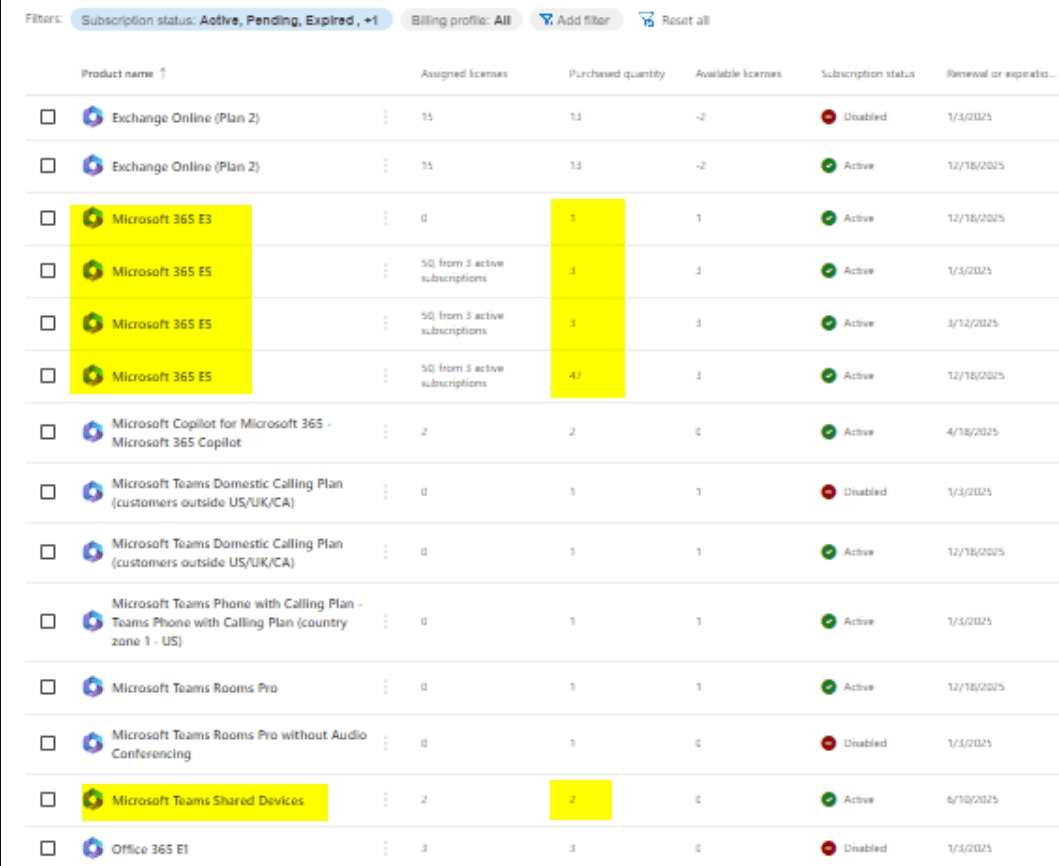This screenshot has width=1059, height=866.
Task: Open Teams Rooms Pro without Audio Conferencing link
Action: pos(239,744)
